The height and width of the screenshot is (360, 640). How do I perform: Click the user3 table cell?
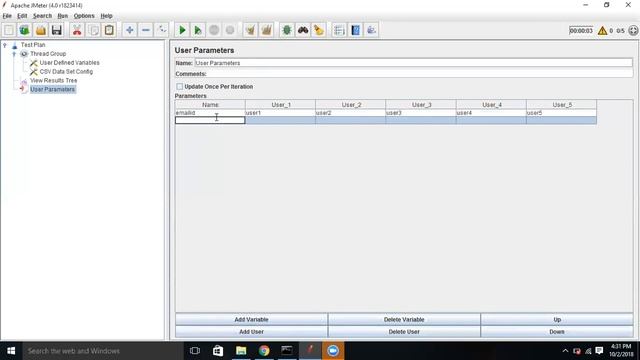pos(421,113)
